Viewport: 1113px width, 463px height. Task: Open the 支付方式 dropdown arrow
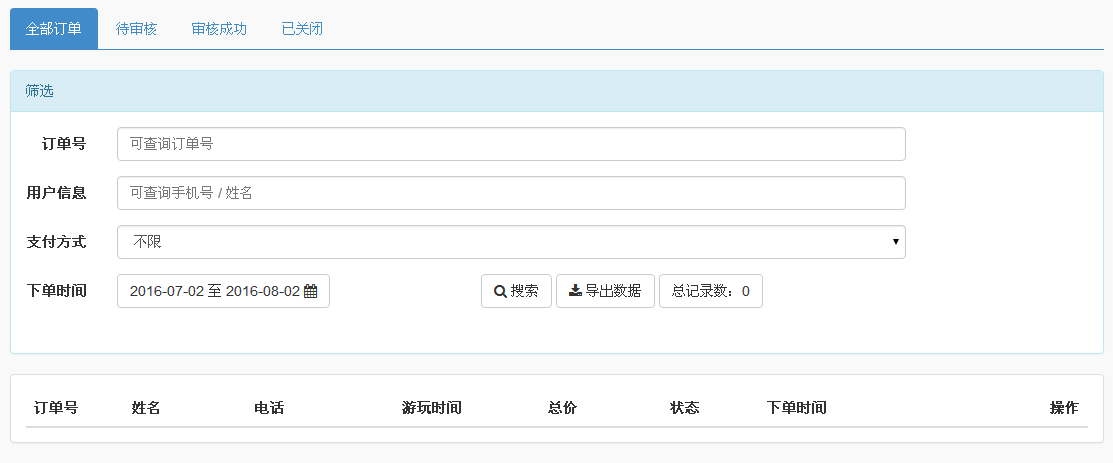tap(896, 242)
